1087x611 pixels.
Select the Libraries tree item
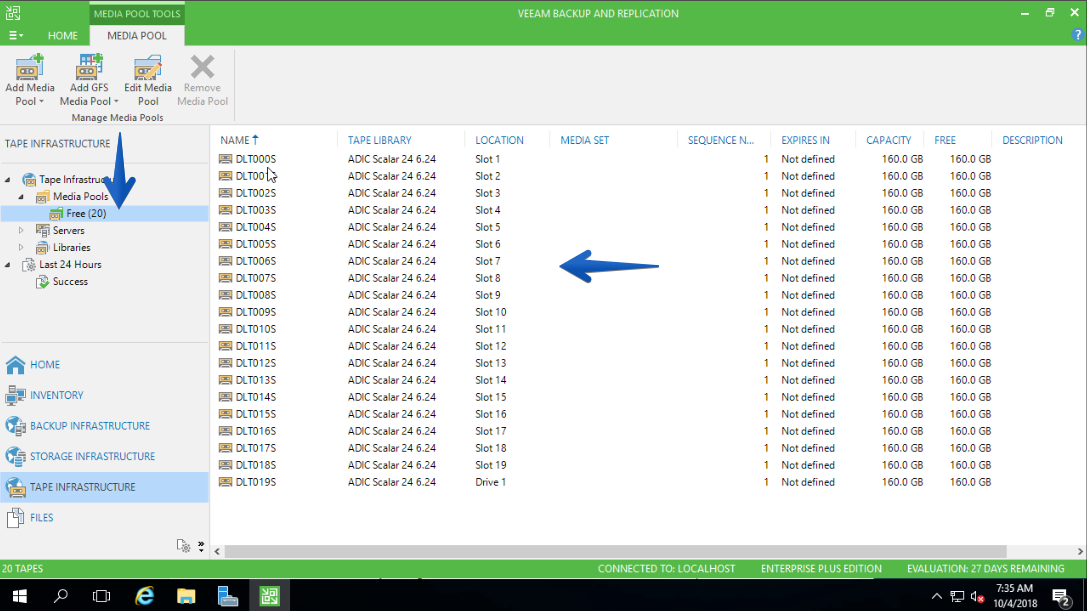coord(71,248)
